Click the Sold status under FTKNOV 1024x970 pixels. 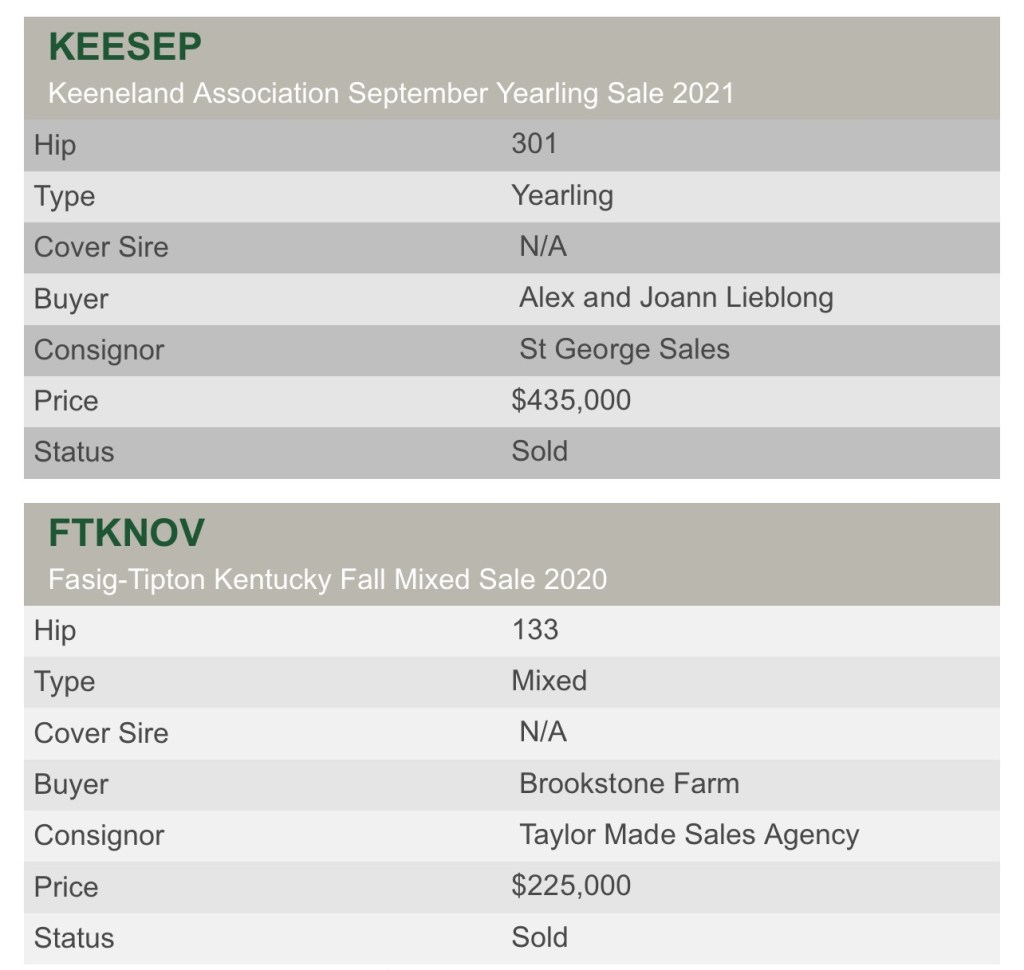point(540,937)
